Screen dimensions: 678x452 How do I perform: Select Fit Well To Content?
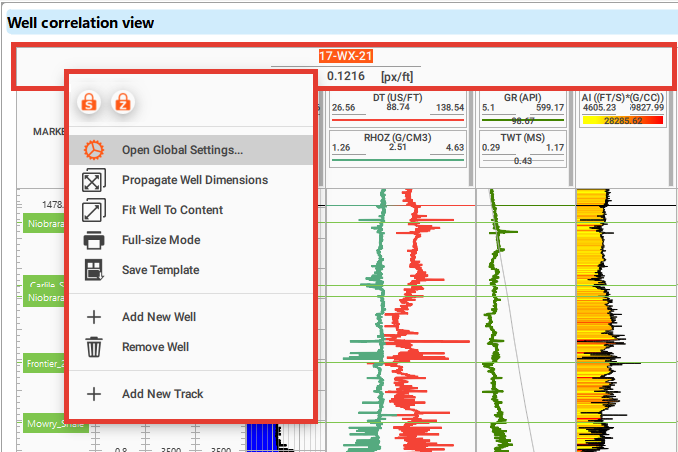coord(191,210)
